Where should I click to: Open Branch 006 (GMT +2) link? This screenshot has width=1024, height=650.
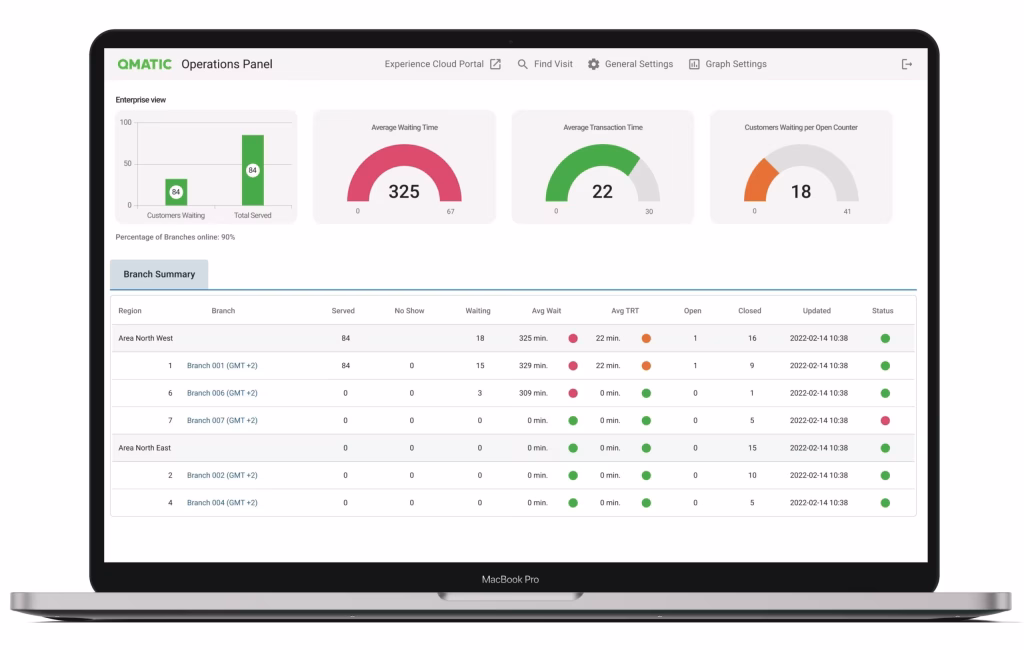point(222,393)
